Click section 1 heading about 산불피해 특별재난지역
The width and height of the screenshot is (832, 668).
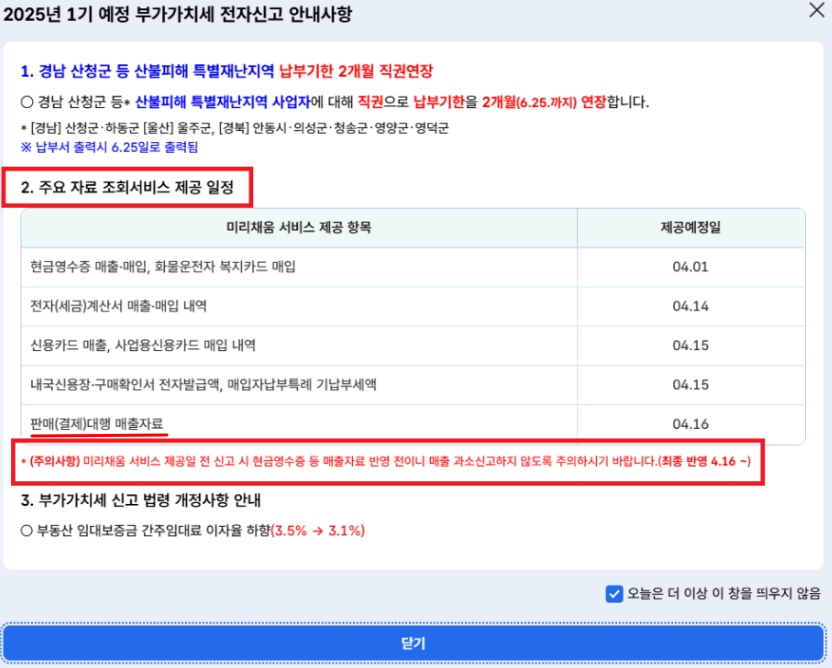tap(227, 72)
